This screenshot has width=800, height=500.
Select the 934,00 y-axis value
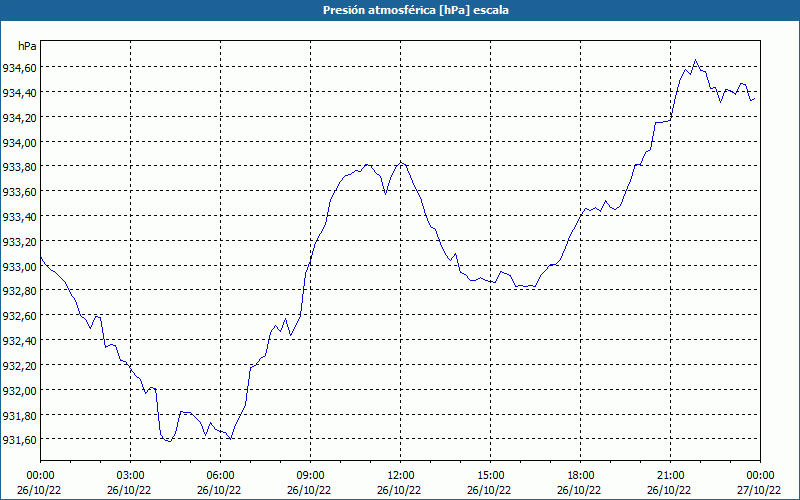19,142
